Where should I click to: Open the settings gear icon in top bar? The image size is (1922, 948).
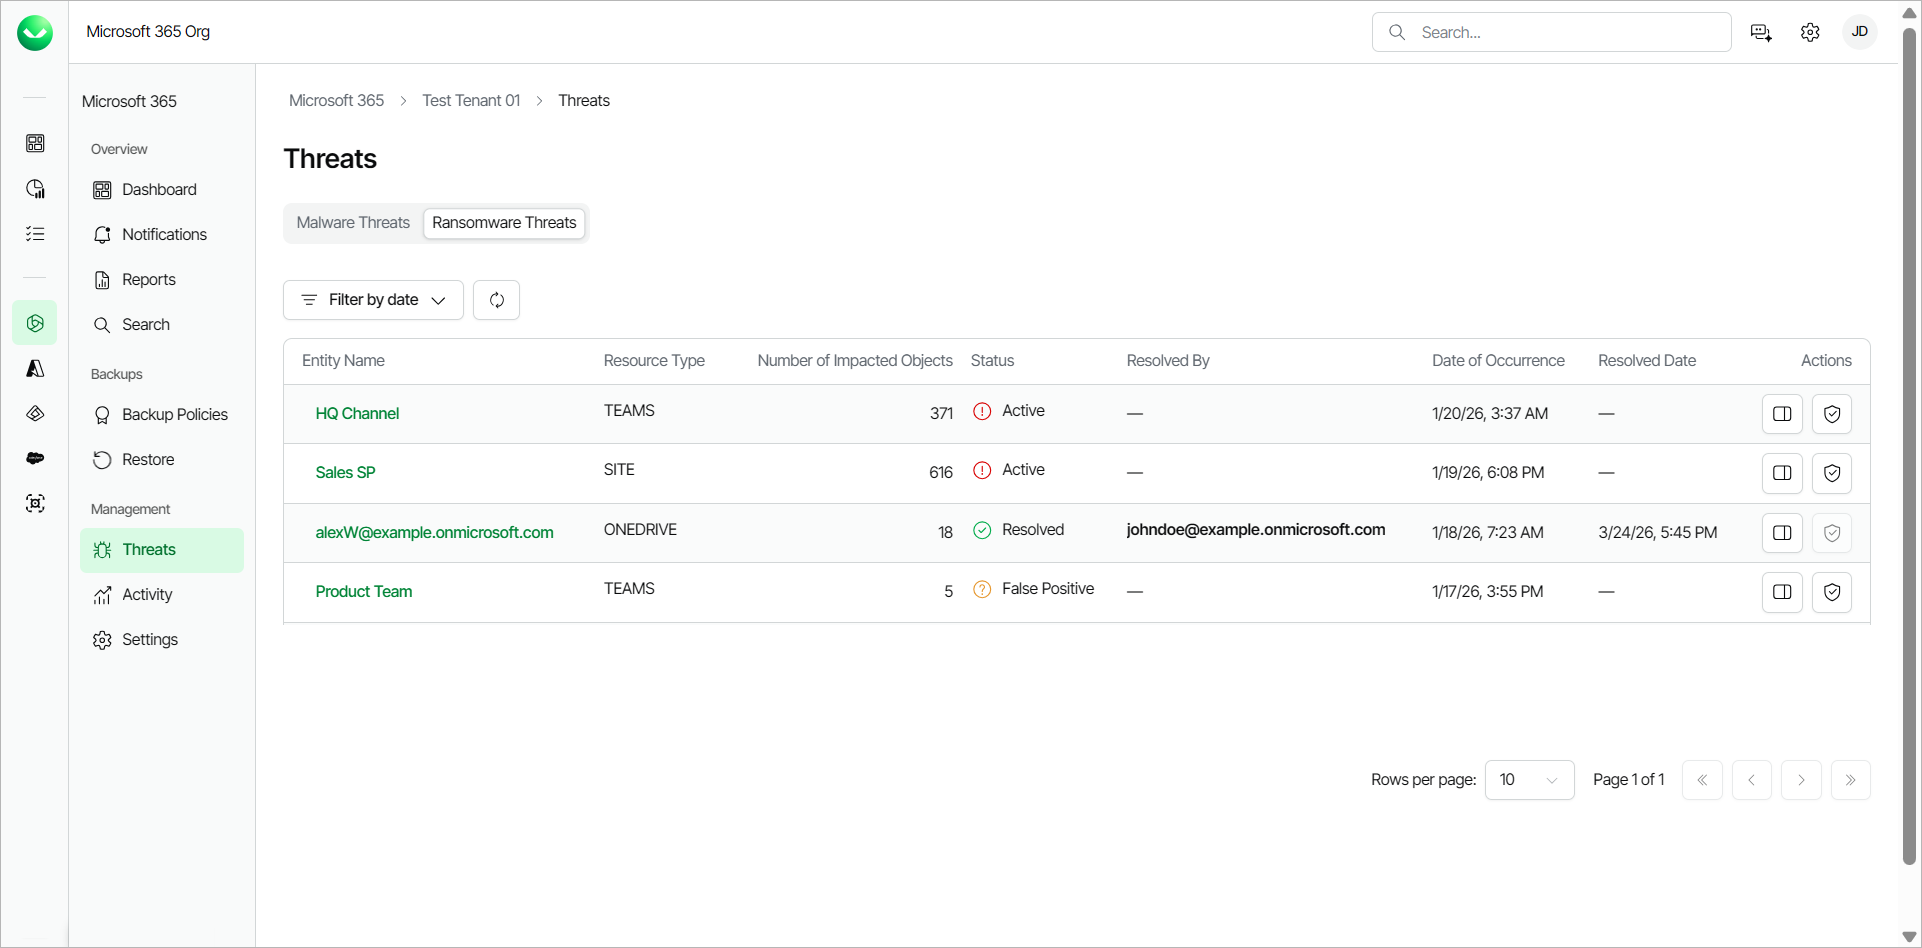click(x=1809, y=33)
